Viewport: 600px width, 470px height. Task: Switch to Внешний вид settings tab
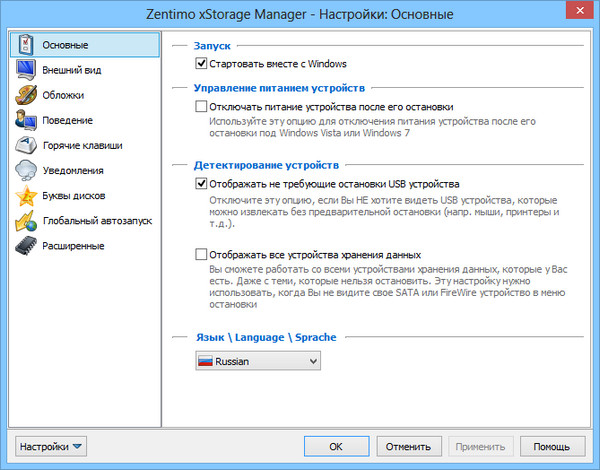tap(72, 71)
